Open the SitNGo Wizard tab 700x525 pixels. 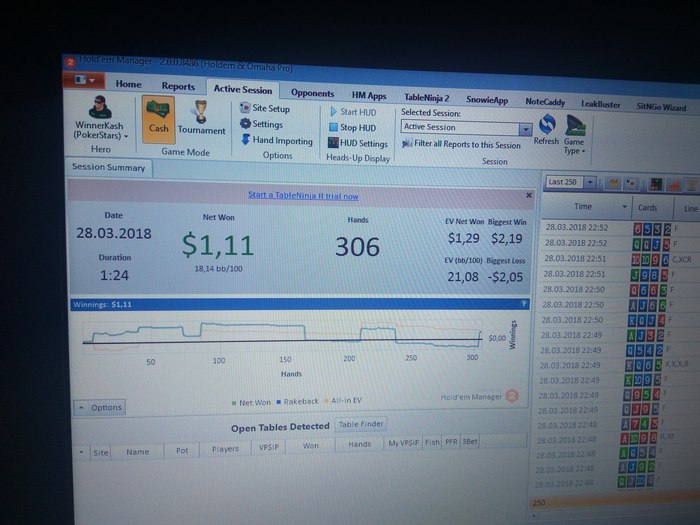point(661,107)
